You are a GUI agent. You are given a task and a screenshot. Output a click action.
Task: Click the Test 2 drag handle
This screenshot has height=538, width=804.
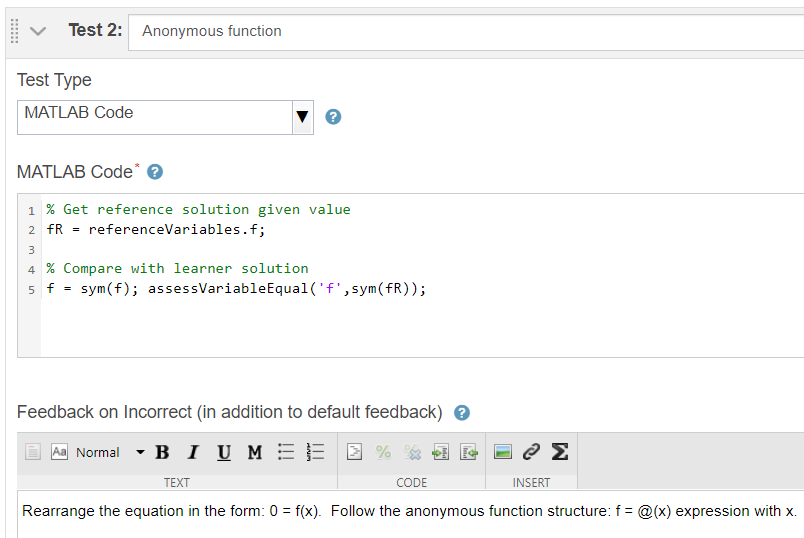coord(13,31)
